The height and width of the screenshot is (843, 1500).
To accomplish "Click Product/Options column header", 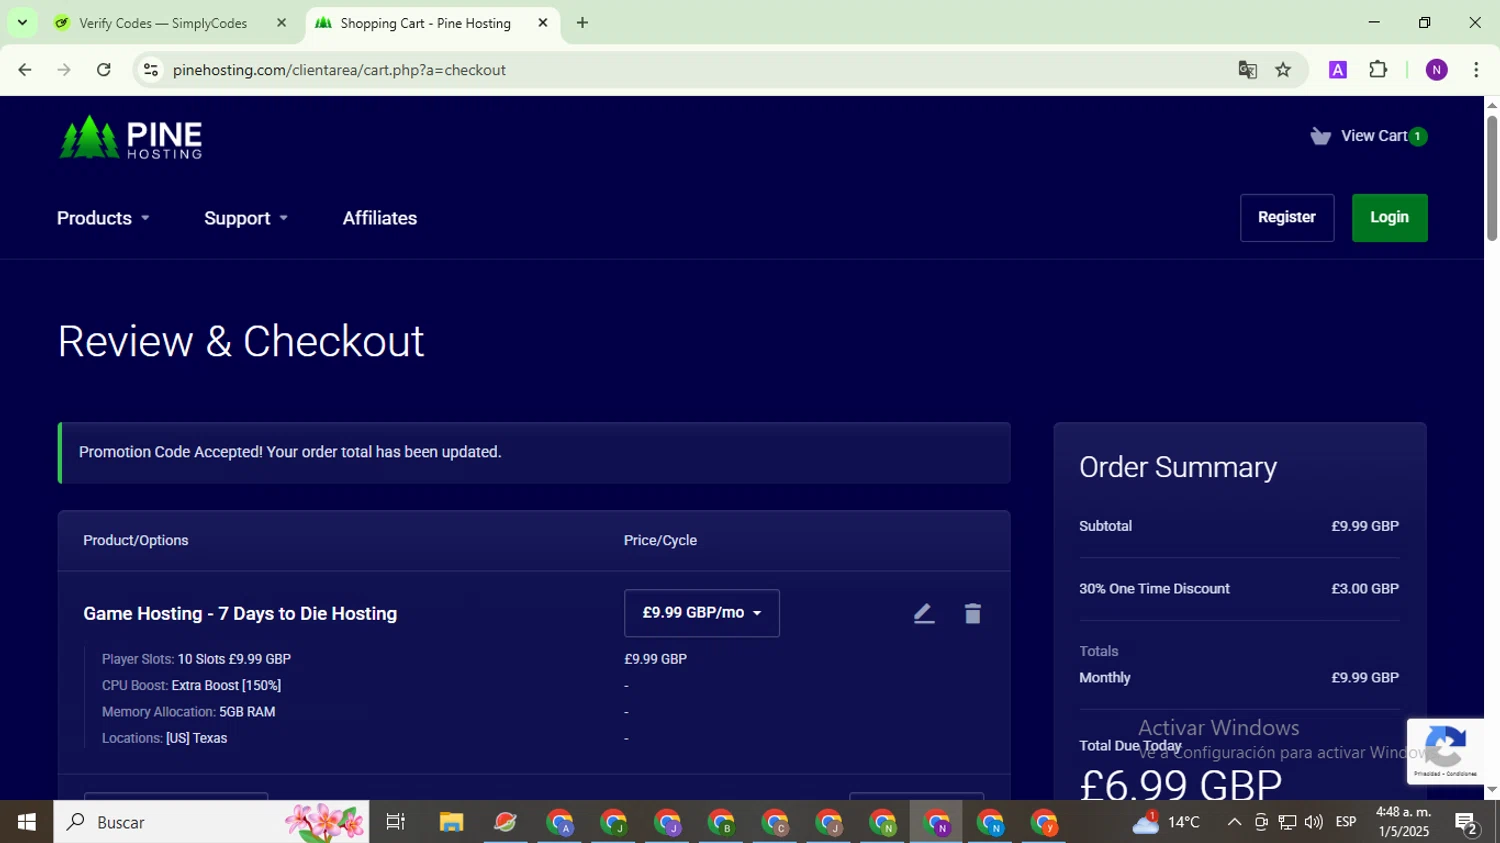I will point(136,540).
